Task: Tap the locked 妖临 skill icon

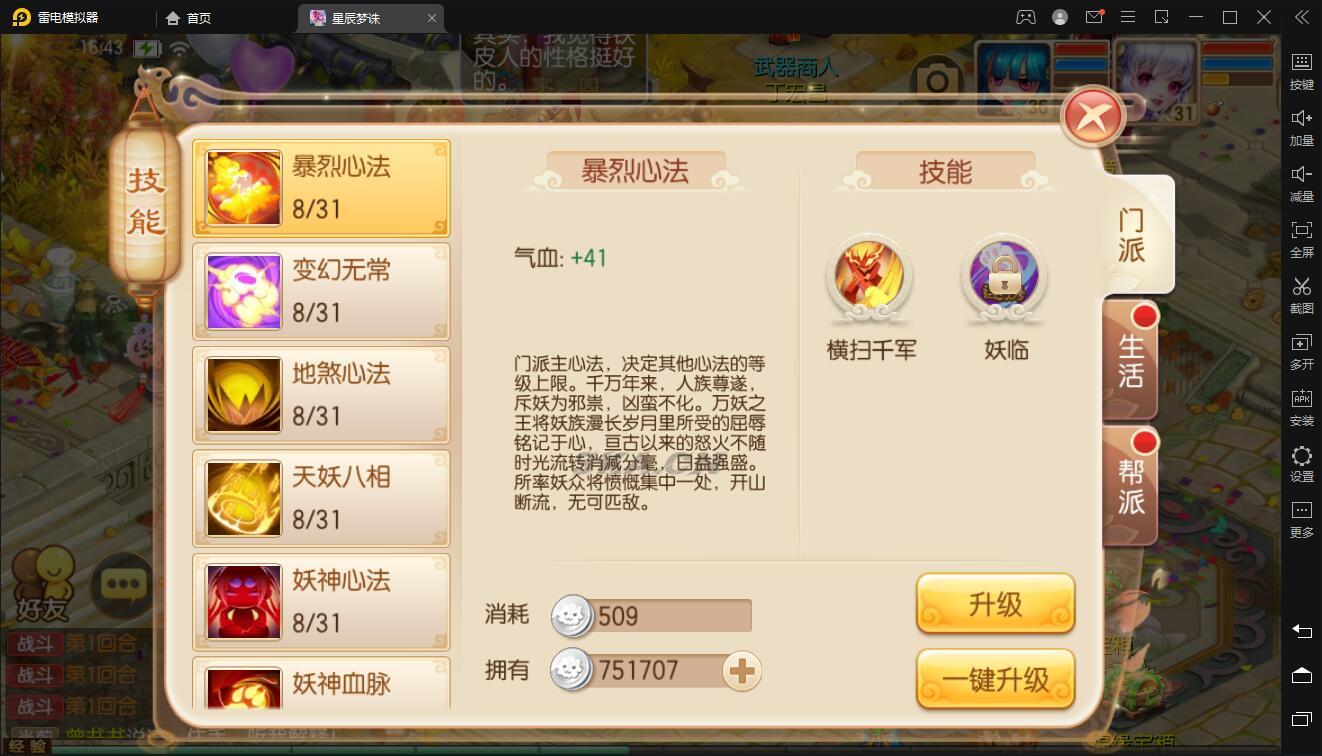Action: 1004,276
